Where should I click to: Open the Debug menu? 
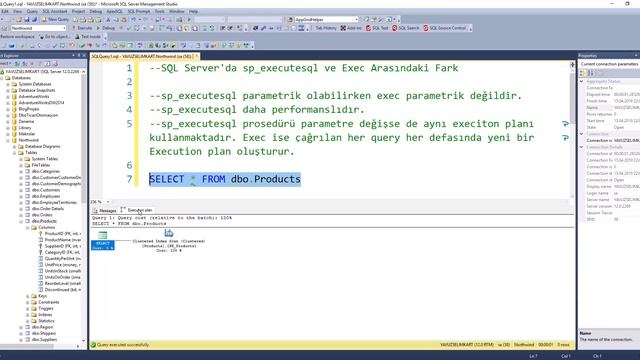click(96, 11)
